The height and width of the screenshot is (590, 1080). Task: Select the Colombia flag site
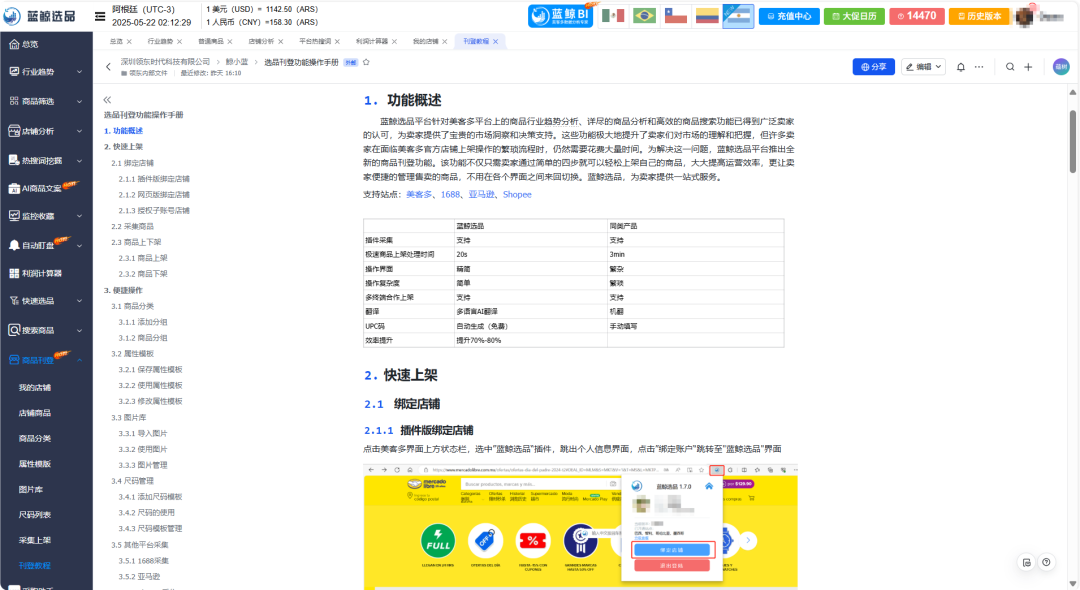point(707,15)
